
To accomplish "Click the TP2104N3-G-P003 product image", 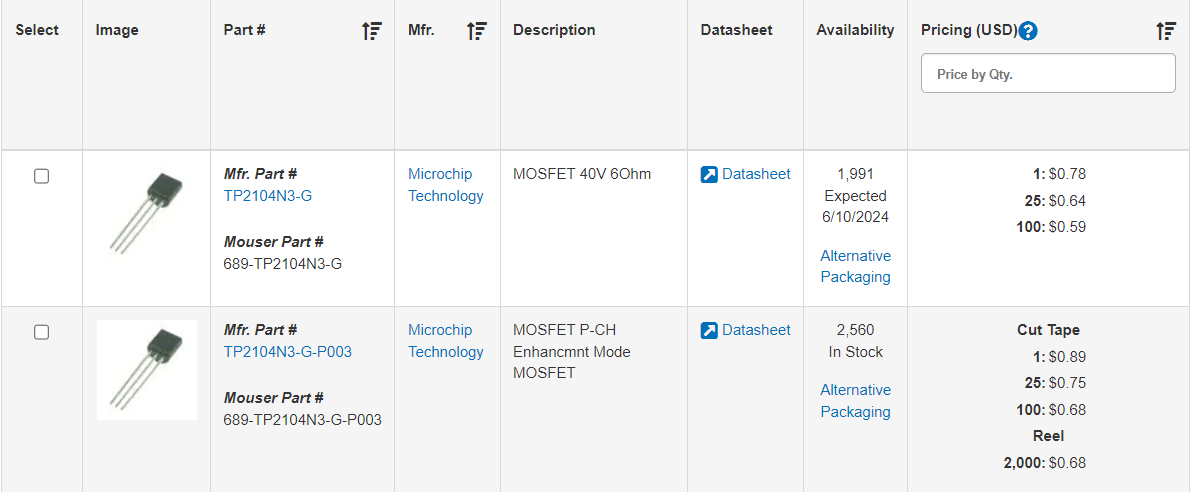I will [147, 369].
